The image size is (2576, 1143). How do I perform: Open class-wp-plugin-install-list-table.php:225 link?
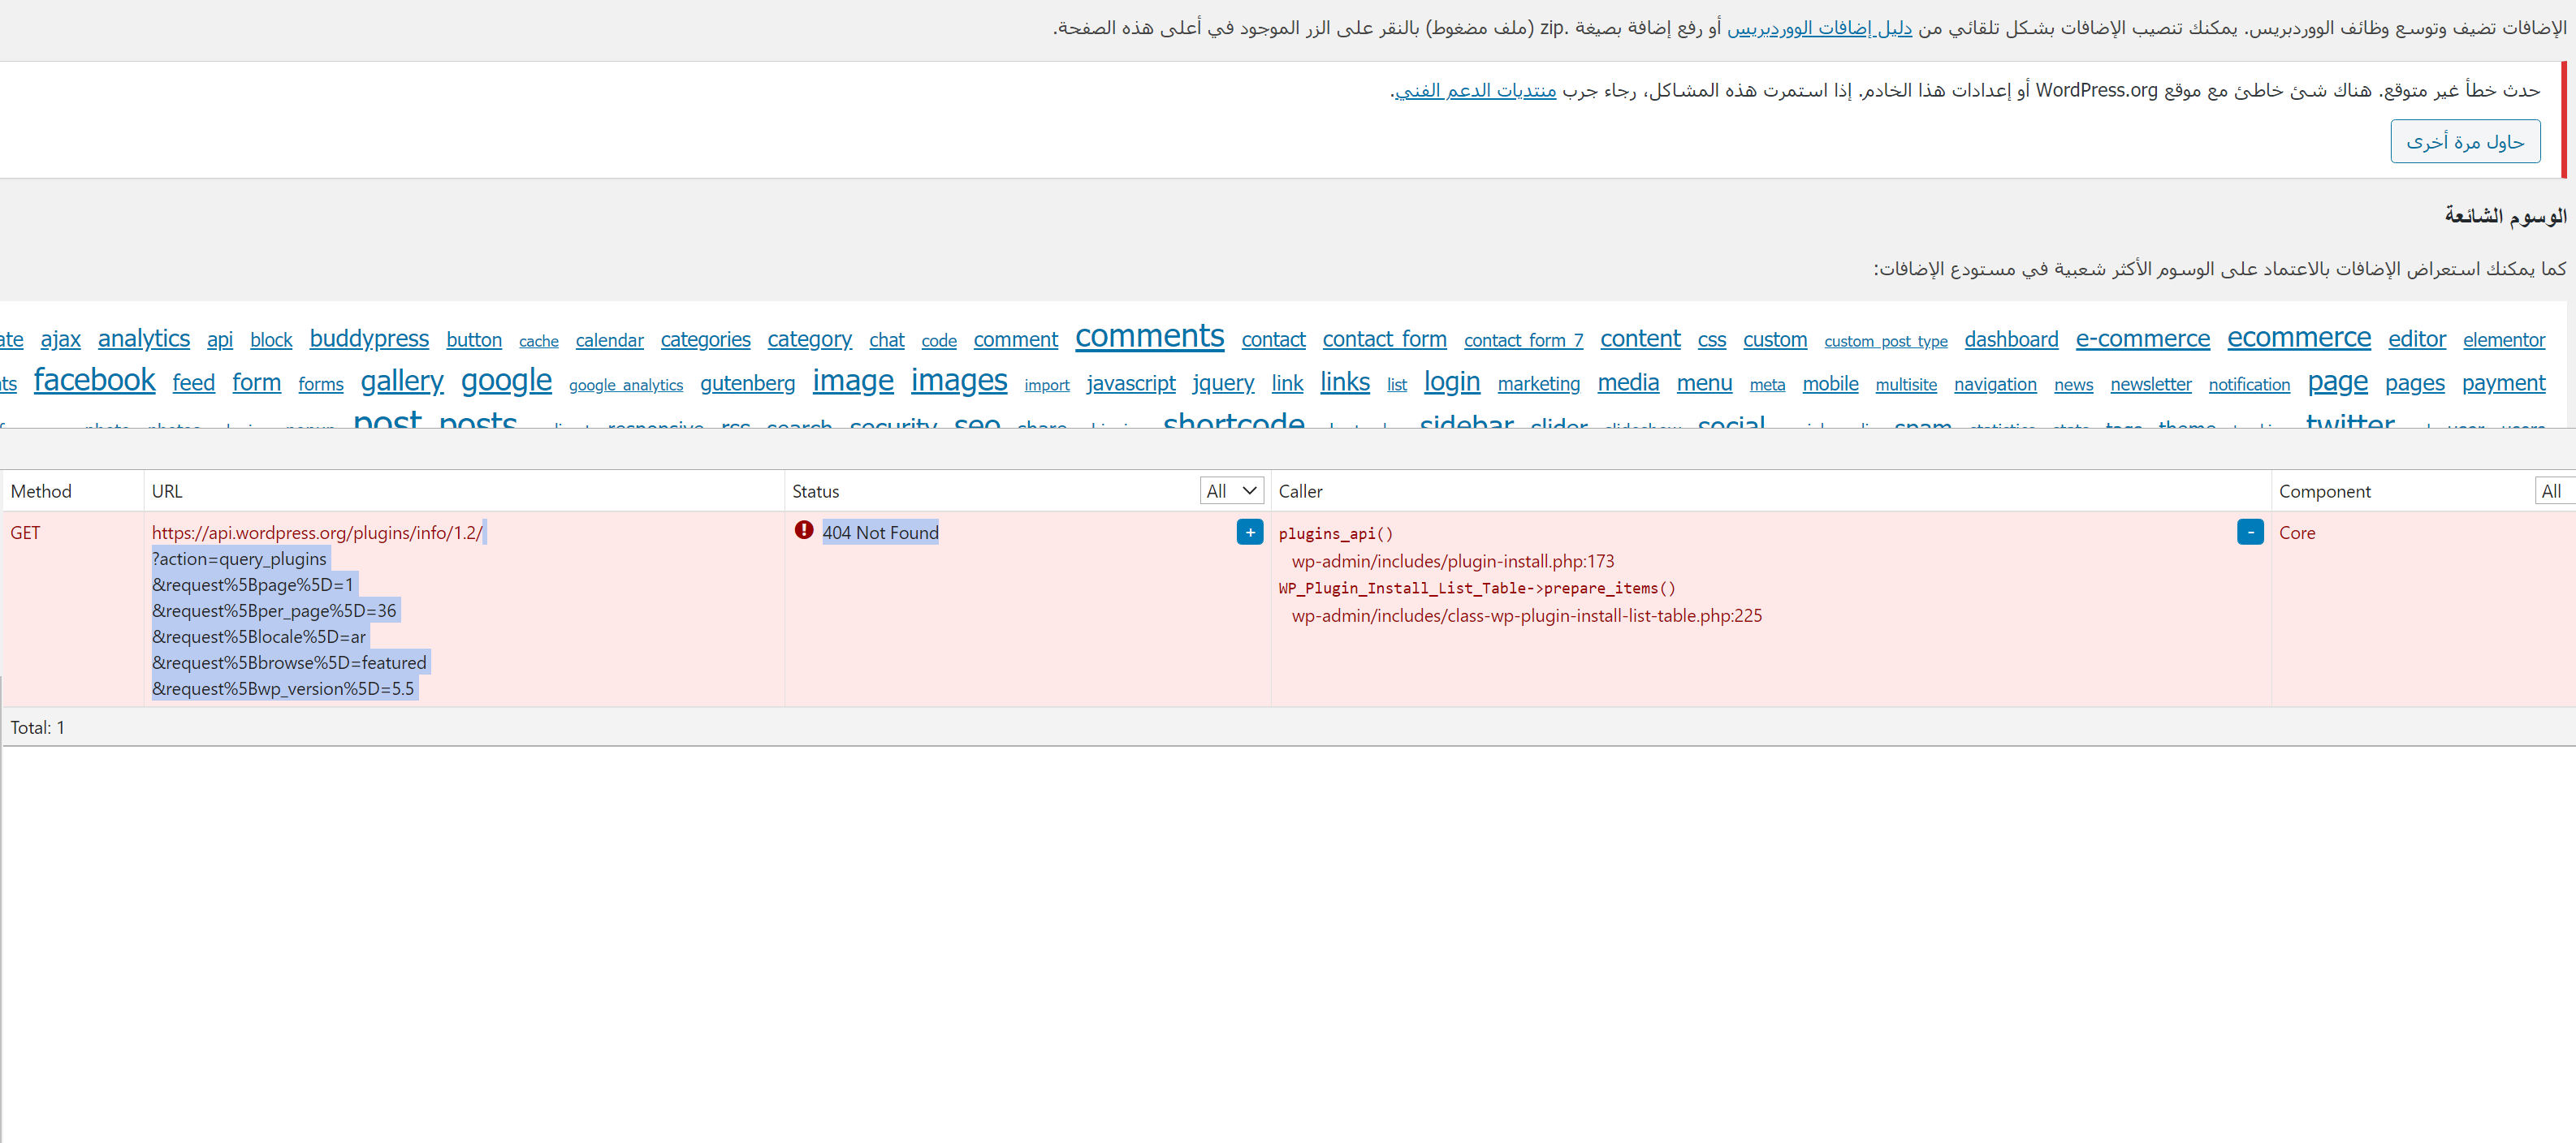point(1526,616)
